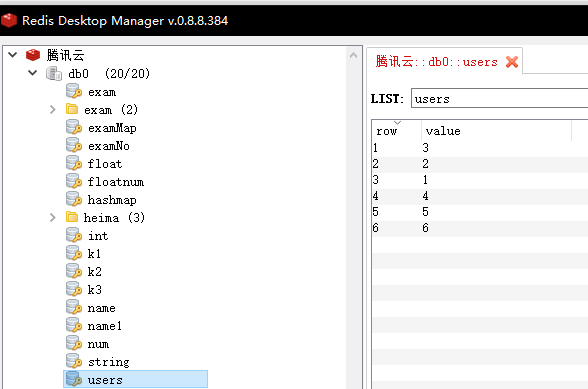The width and height of the screenshot is (588, 389).
Task: Collapse the 腾讯云 connection node
Action: [x=13, y=55]
